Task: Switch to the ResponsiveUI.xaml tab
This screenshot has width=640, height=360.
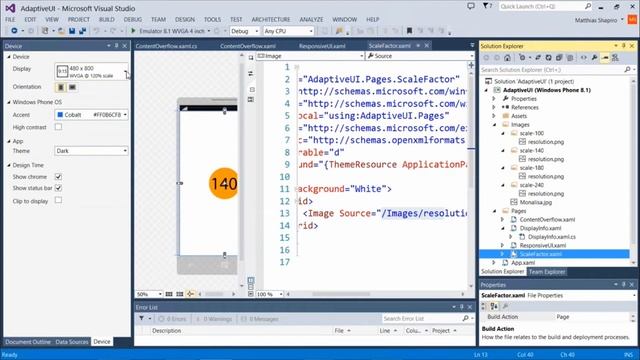Action: click(322, 46)
